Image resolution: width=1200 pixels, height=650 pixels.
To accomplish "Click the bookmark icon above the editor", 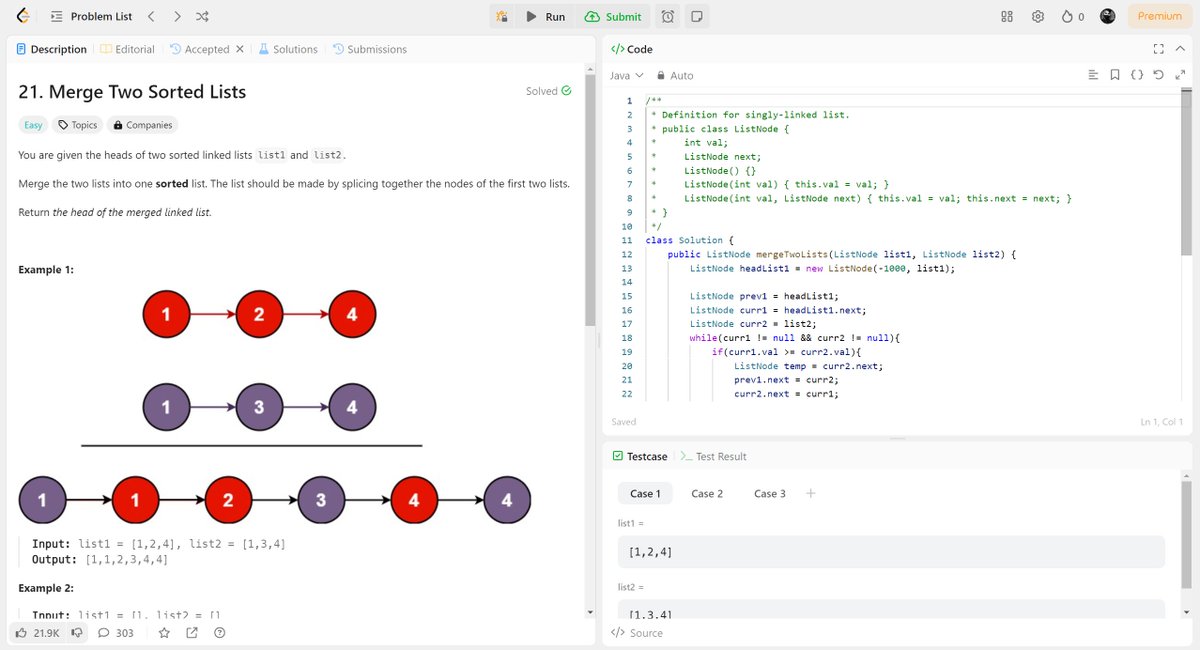I will (x=1114, y=74).
